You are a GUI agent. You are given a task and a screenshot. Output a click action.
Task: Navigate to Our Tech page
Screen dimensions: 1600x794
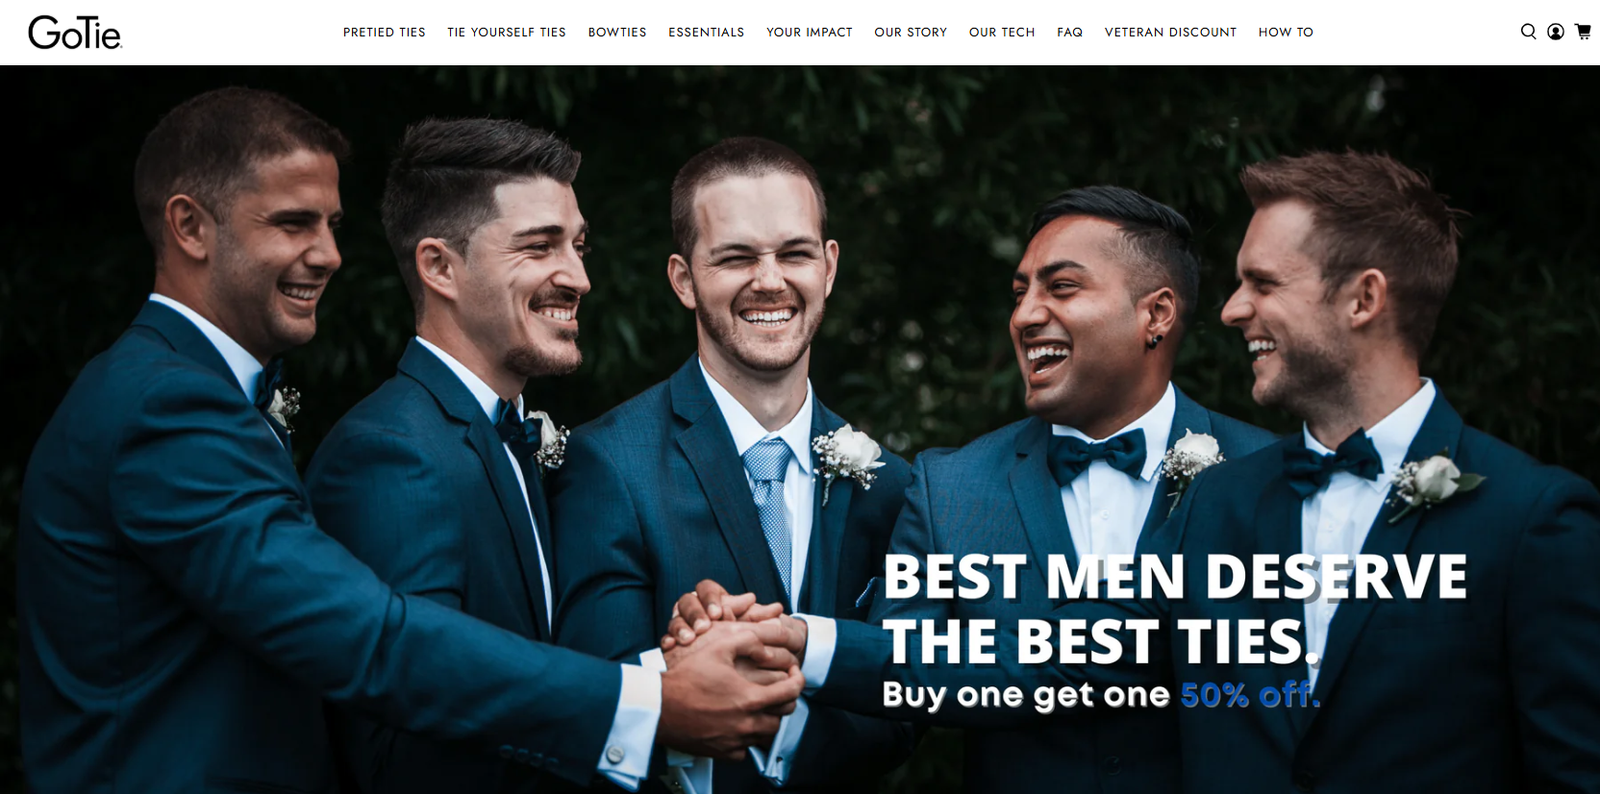point(1002,32)
